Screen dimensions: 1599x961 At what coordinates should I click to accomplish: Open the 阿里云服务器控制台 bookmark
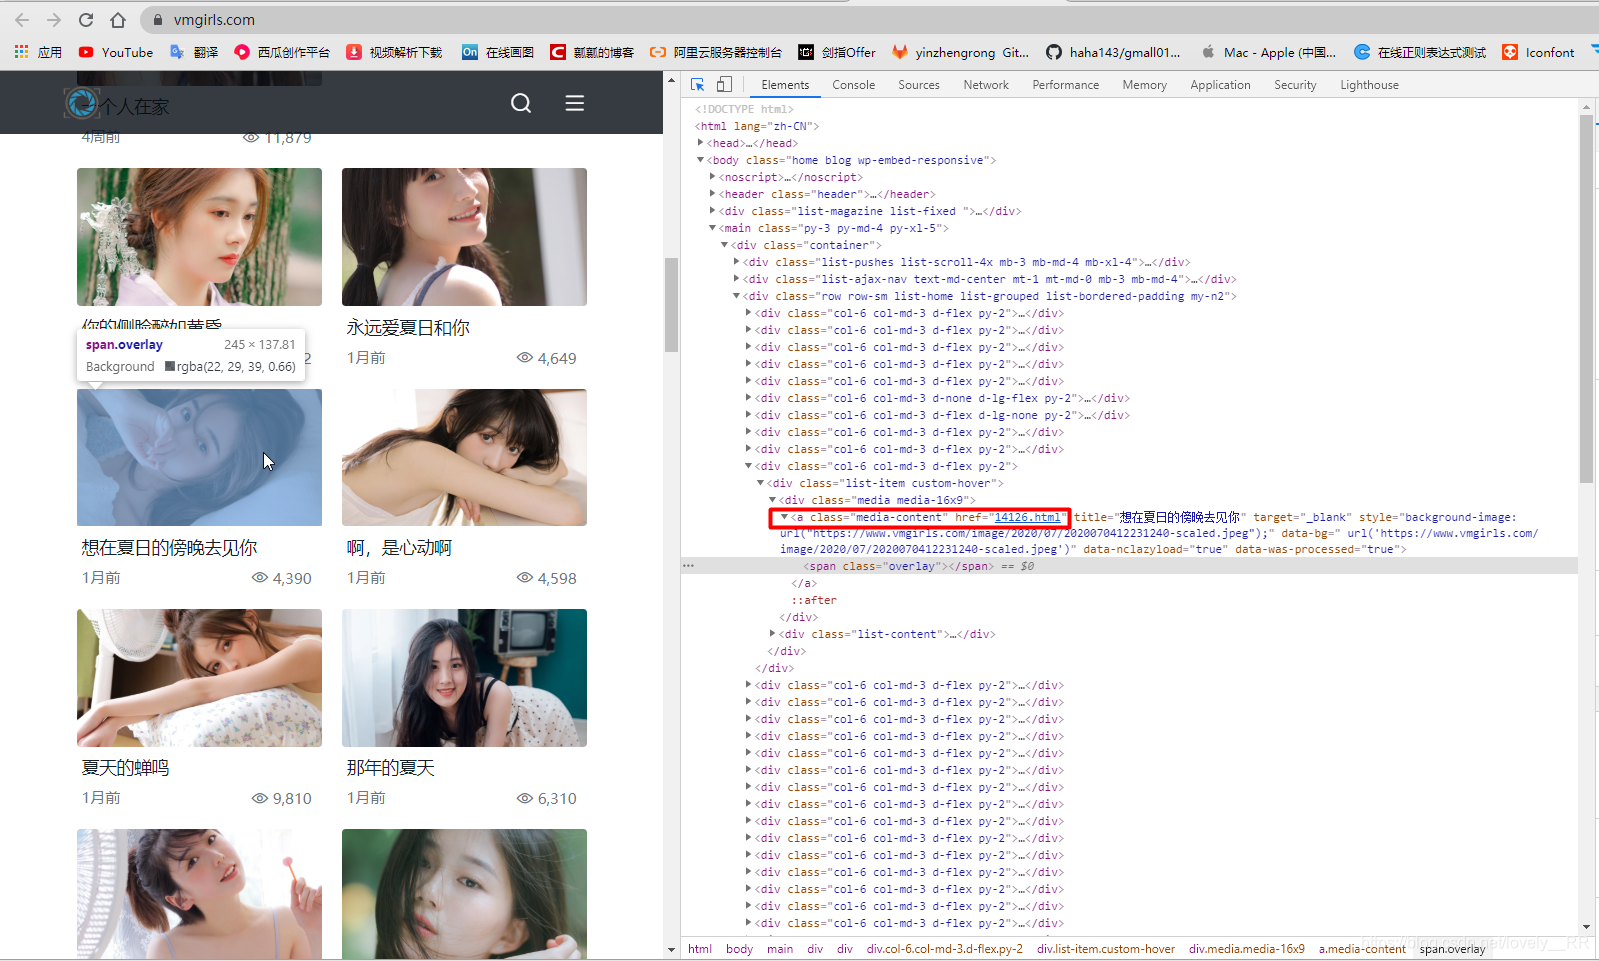[716, 52]
